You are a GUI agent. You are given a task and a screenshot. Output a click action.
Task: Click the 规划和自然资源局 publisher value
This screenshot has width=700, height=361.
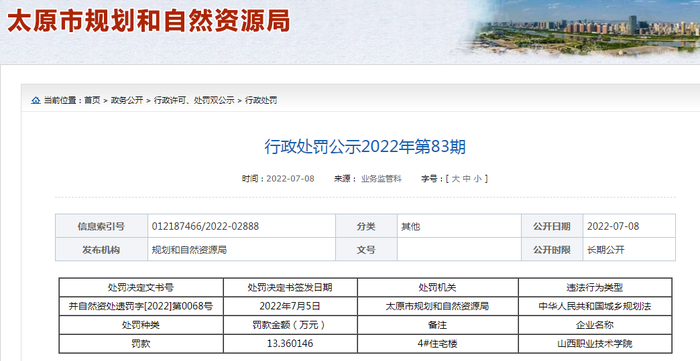tap(189, 250)
